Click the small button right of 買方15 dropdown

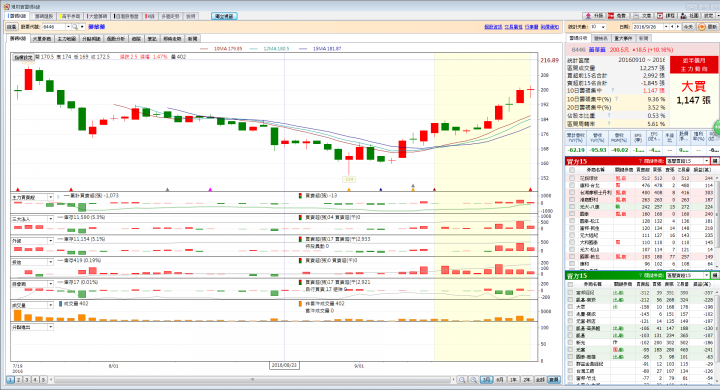pyautogui.click(x=715, y=161)
